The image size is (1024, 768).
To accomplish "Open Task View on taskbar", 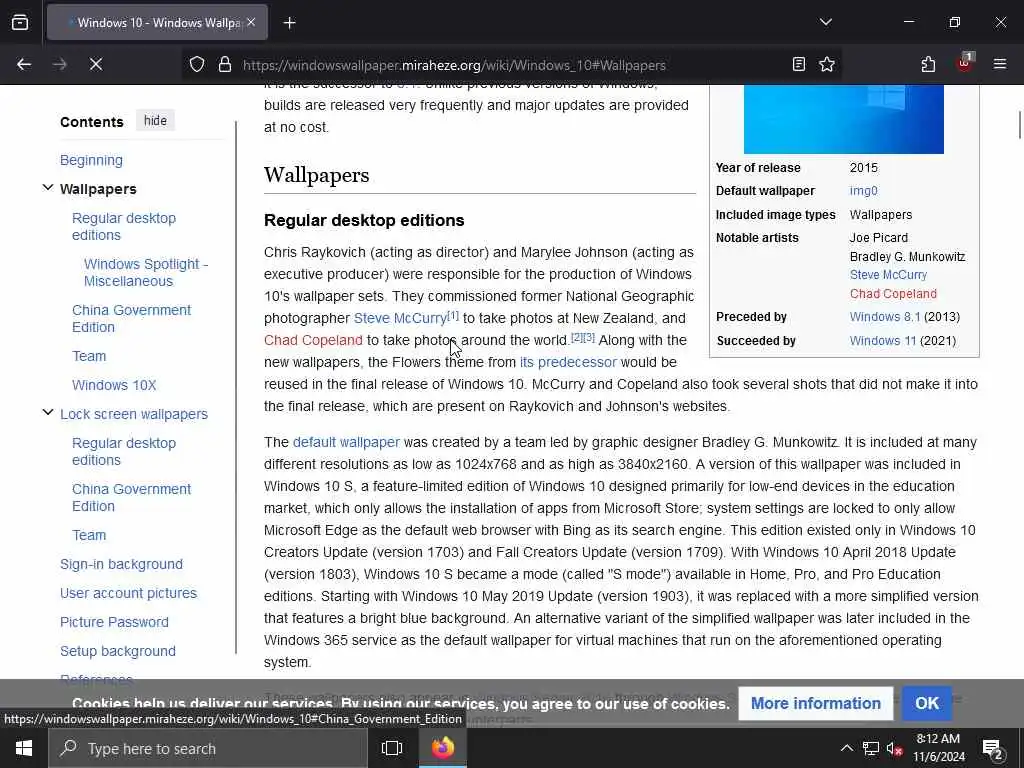I will (392, 748).
